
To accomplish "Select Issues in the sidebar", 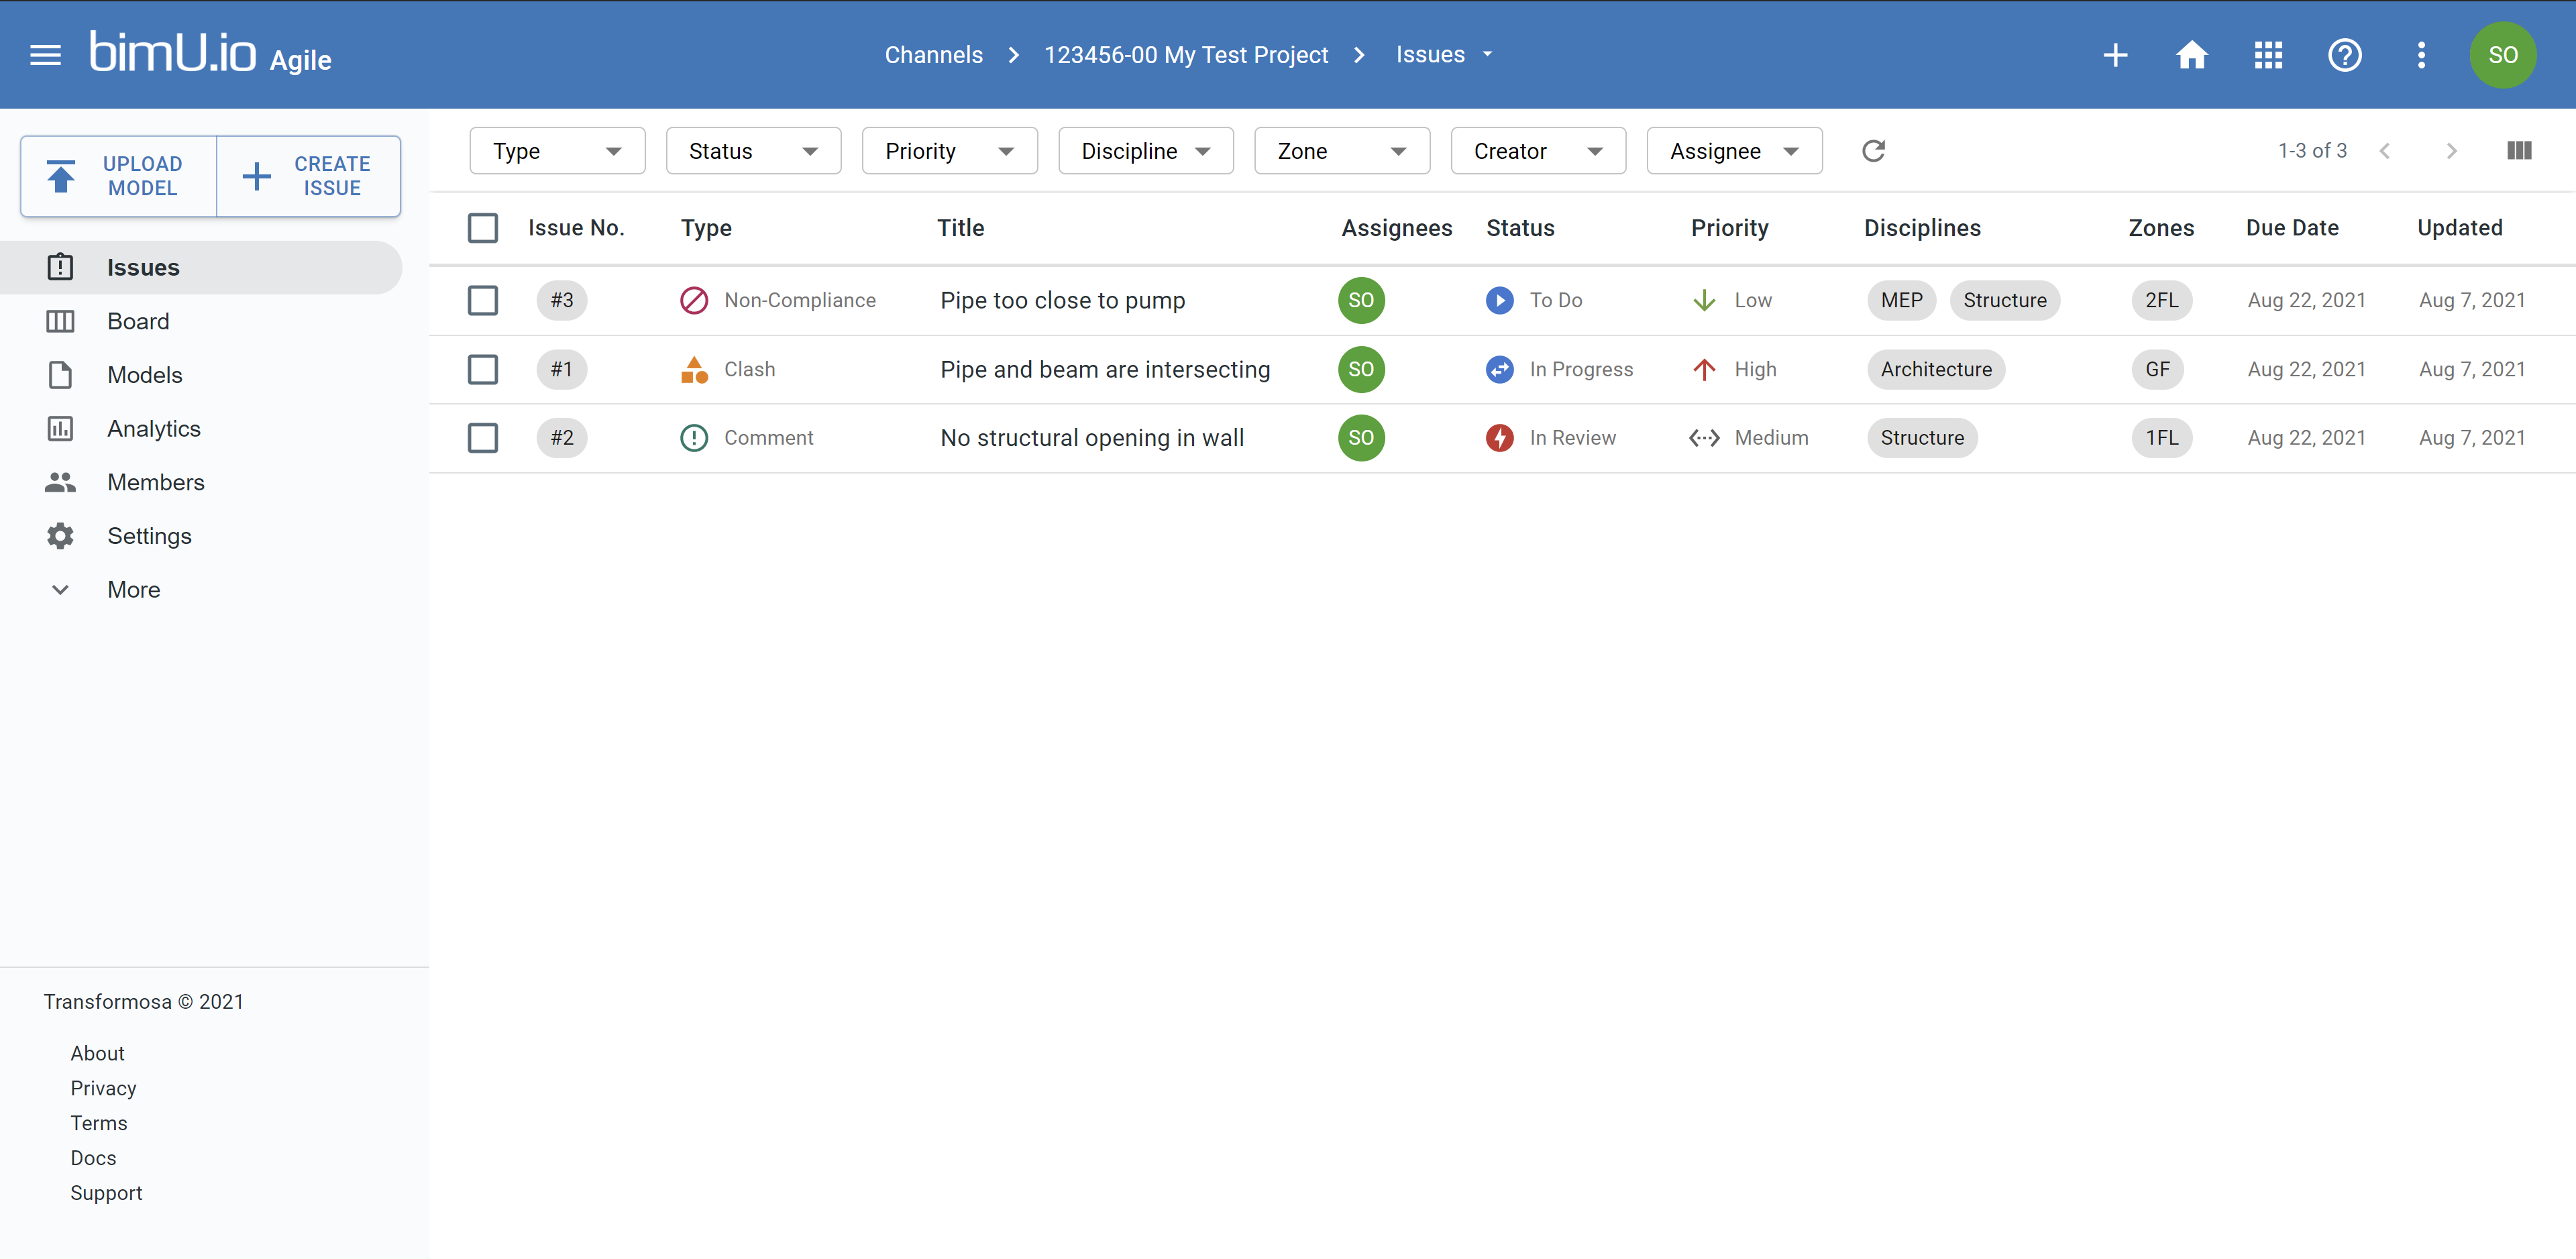I will tap(201, 268).
